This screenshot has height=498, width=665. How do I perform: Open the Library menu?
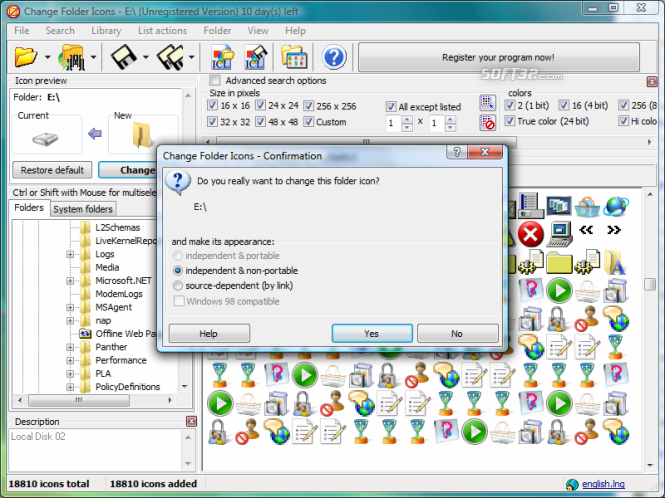click(106, 31)
